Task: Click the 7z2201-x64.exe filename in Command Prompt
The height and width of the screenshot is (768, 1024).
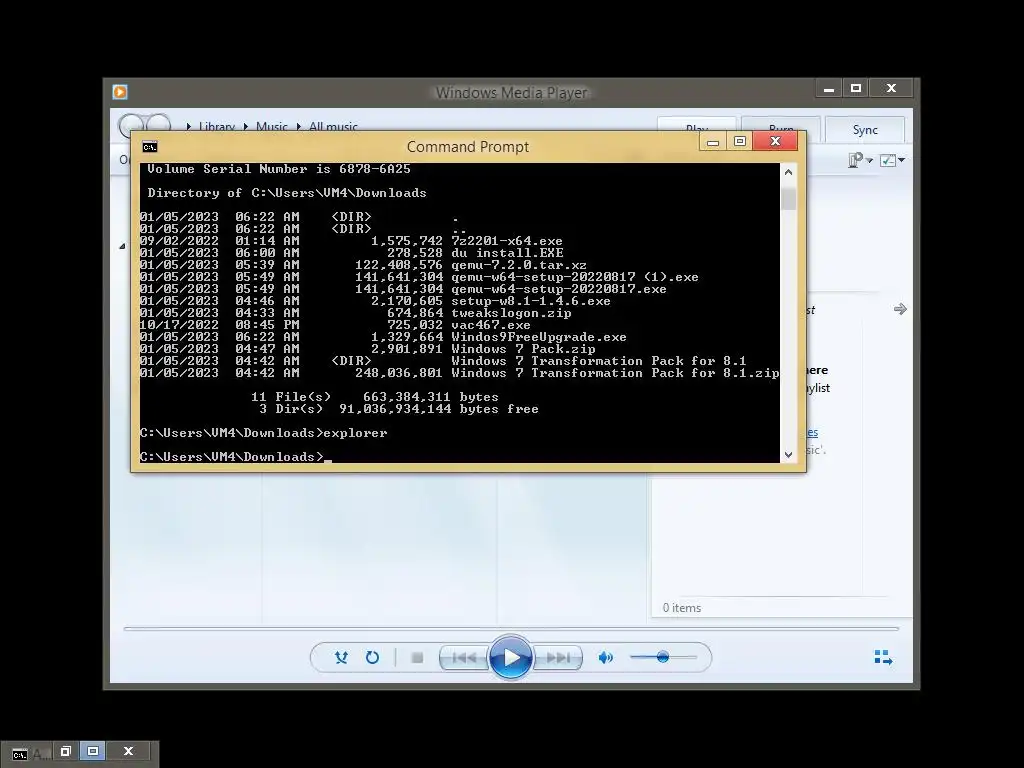Action: (x=507, y=241)
